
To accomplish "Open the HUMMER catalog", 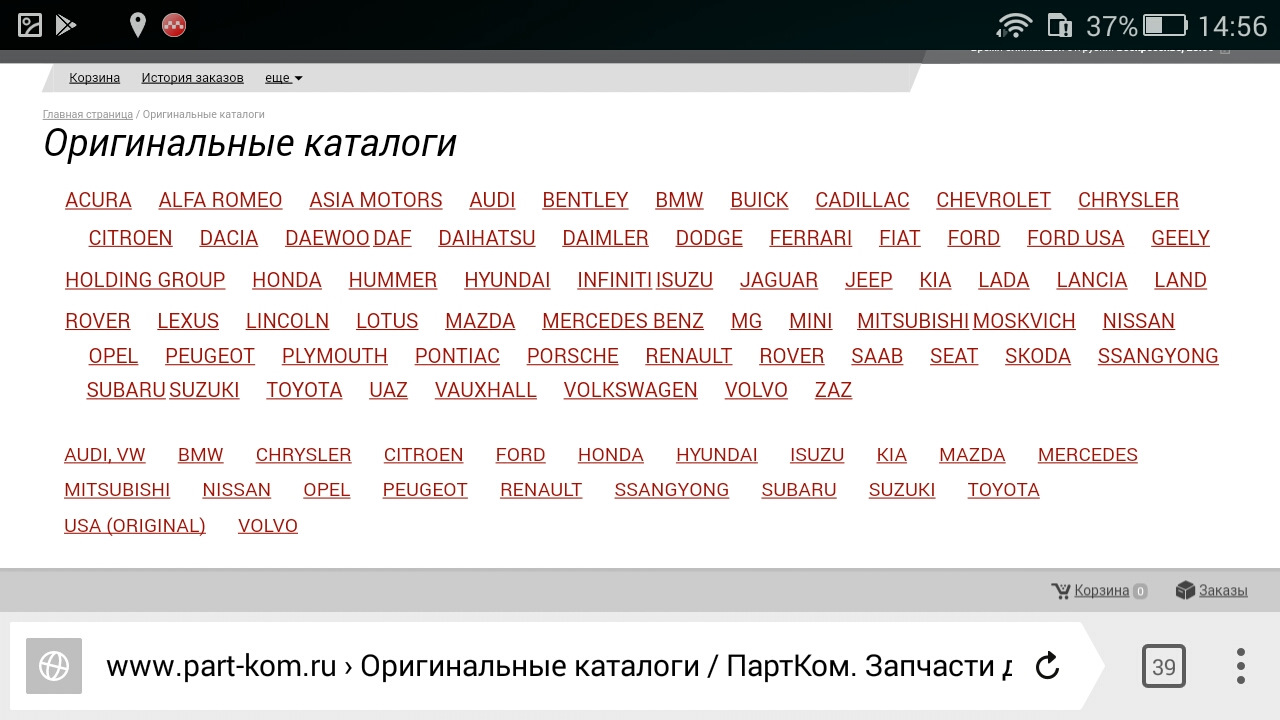I will click(393, 280).
